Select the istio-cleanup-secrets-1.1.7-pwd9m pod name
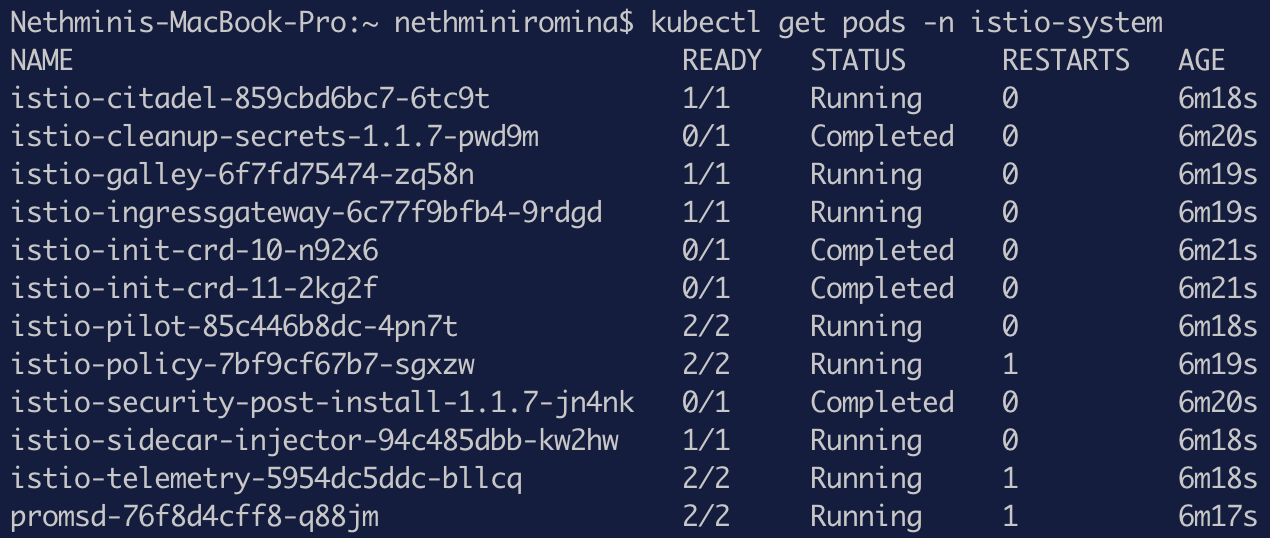This screenshot has width=1270, height=538. (x=274, y=137)
